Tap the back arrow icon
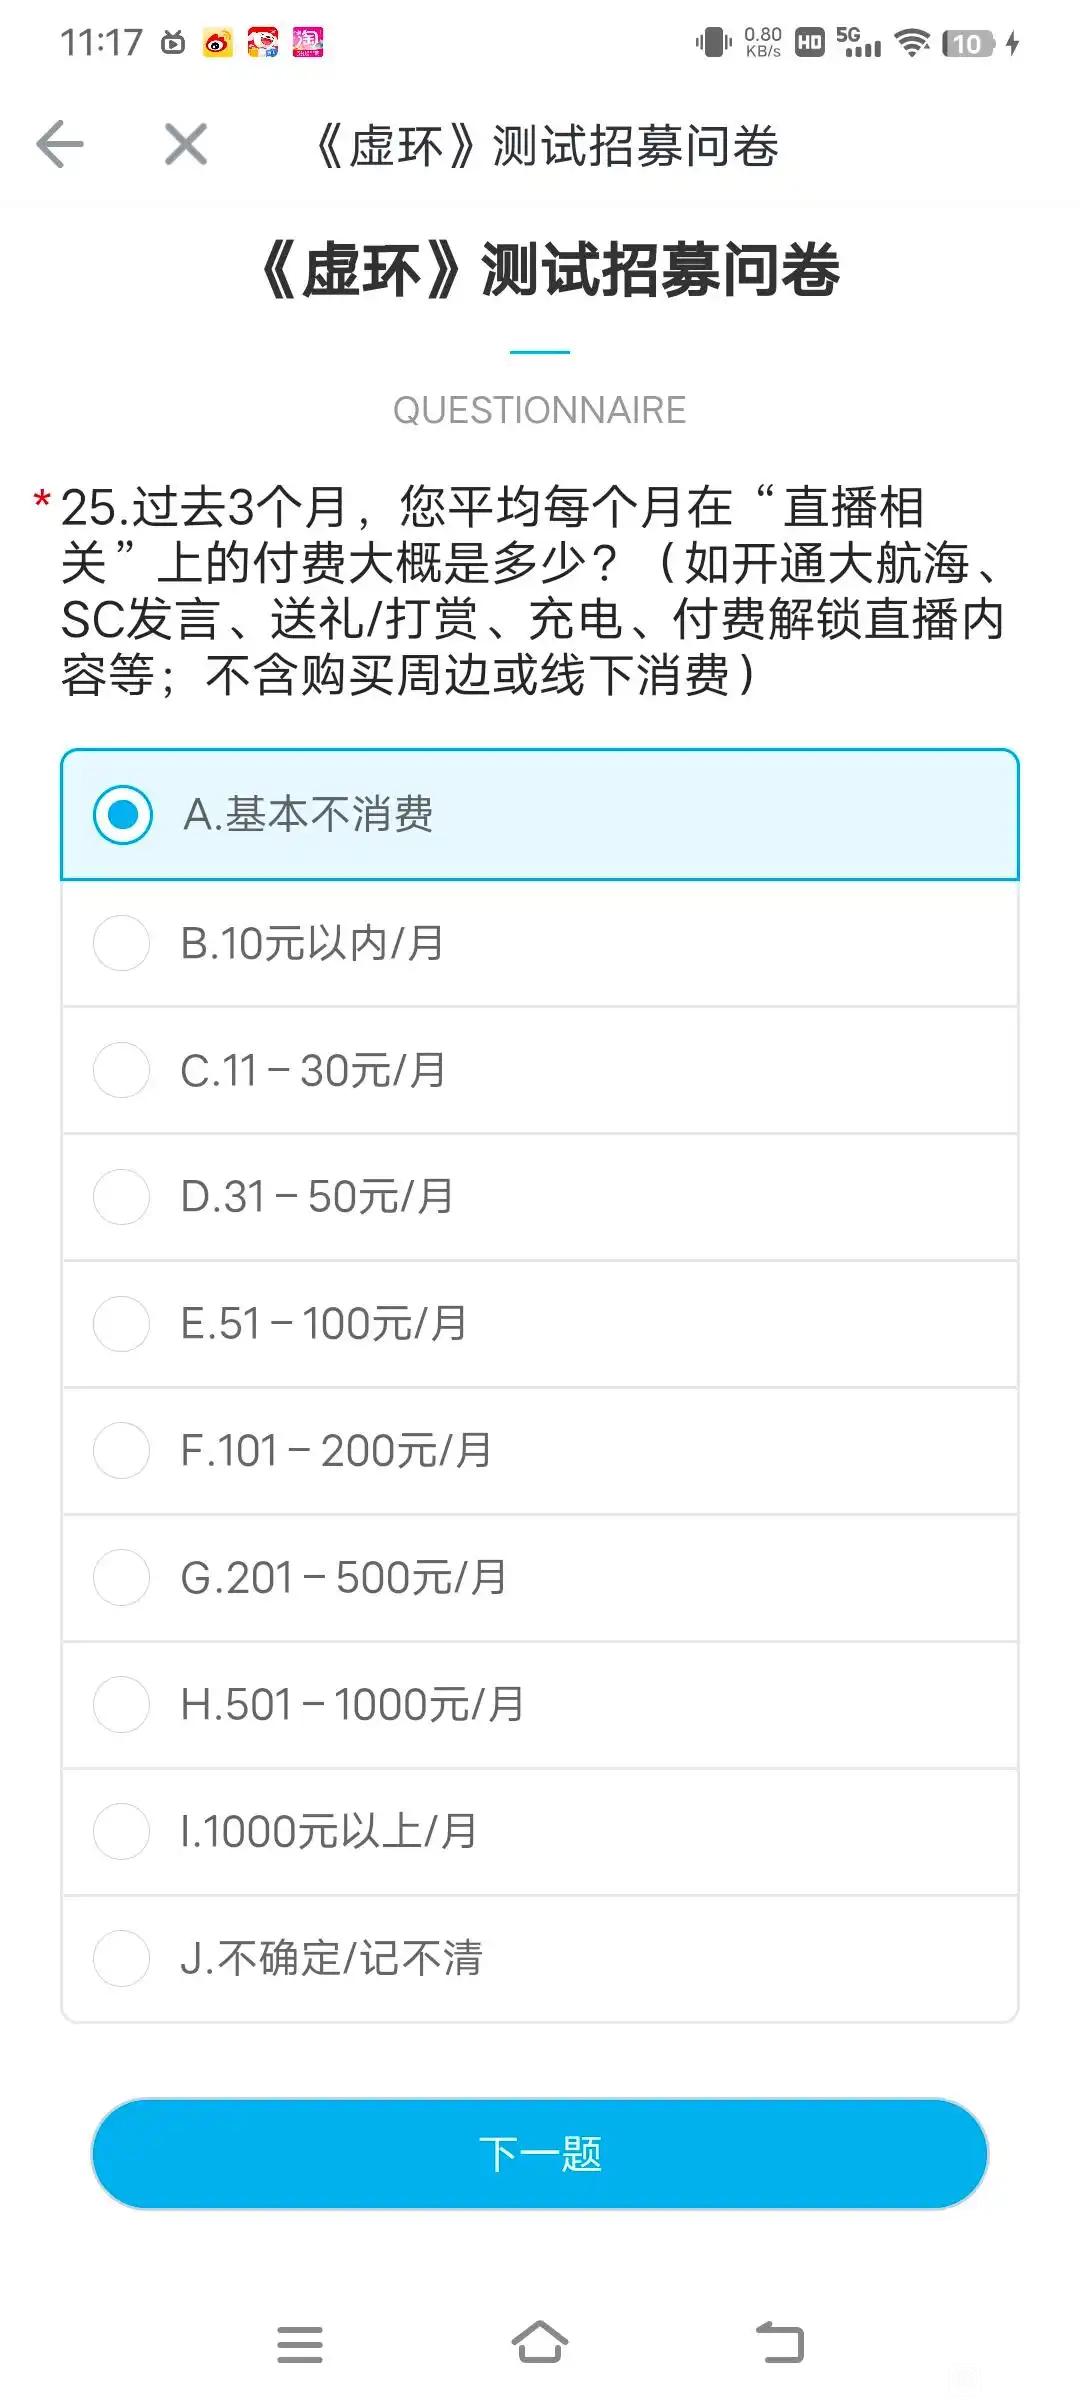 60,144
